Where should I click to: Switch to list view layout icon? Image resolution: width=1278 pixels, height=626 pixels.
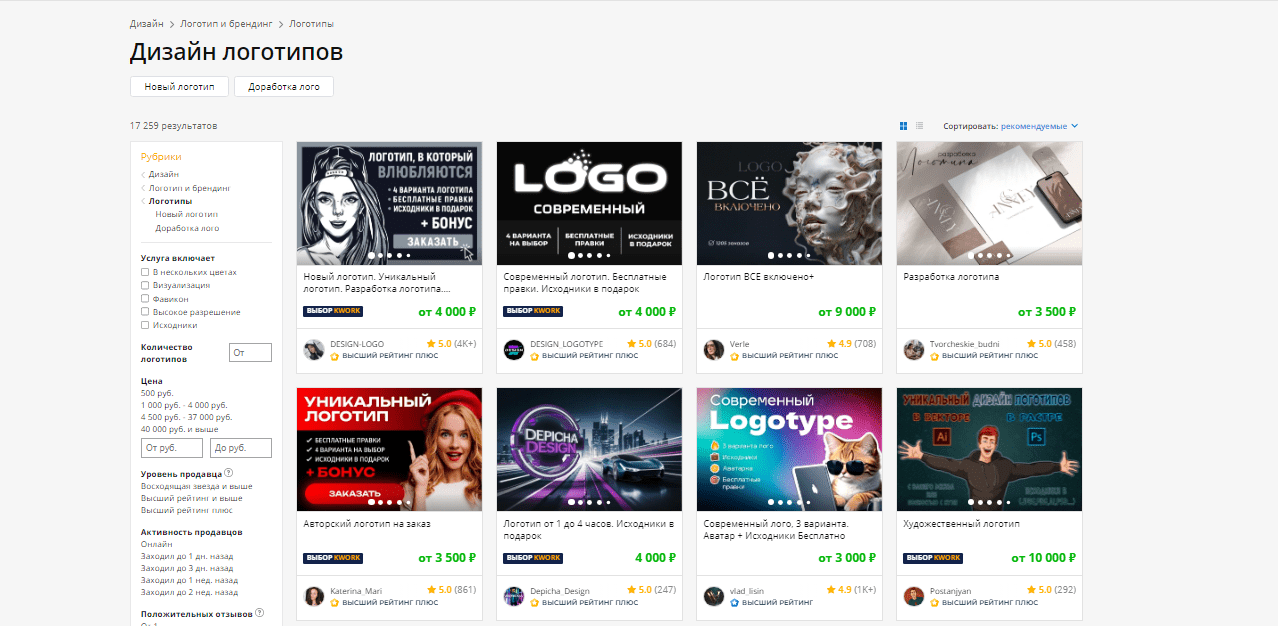(x=919, y=126)
